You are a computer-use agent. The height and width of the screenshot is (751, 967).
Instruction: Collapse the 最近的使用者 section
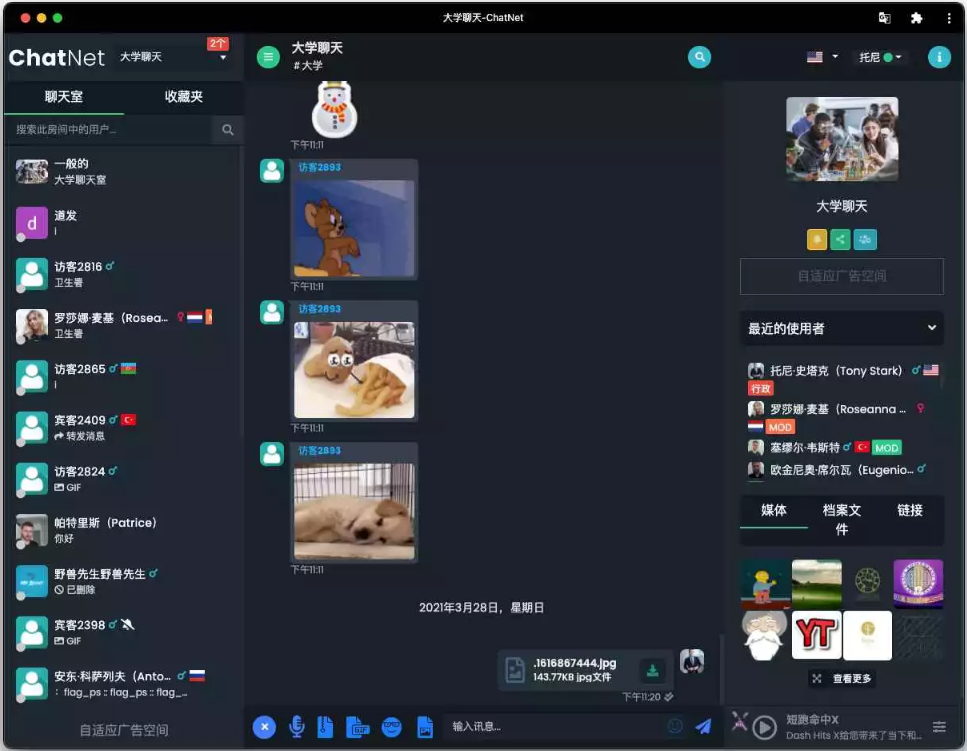click(x=932, y=328)
